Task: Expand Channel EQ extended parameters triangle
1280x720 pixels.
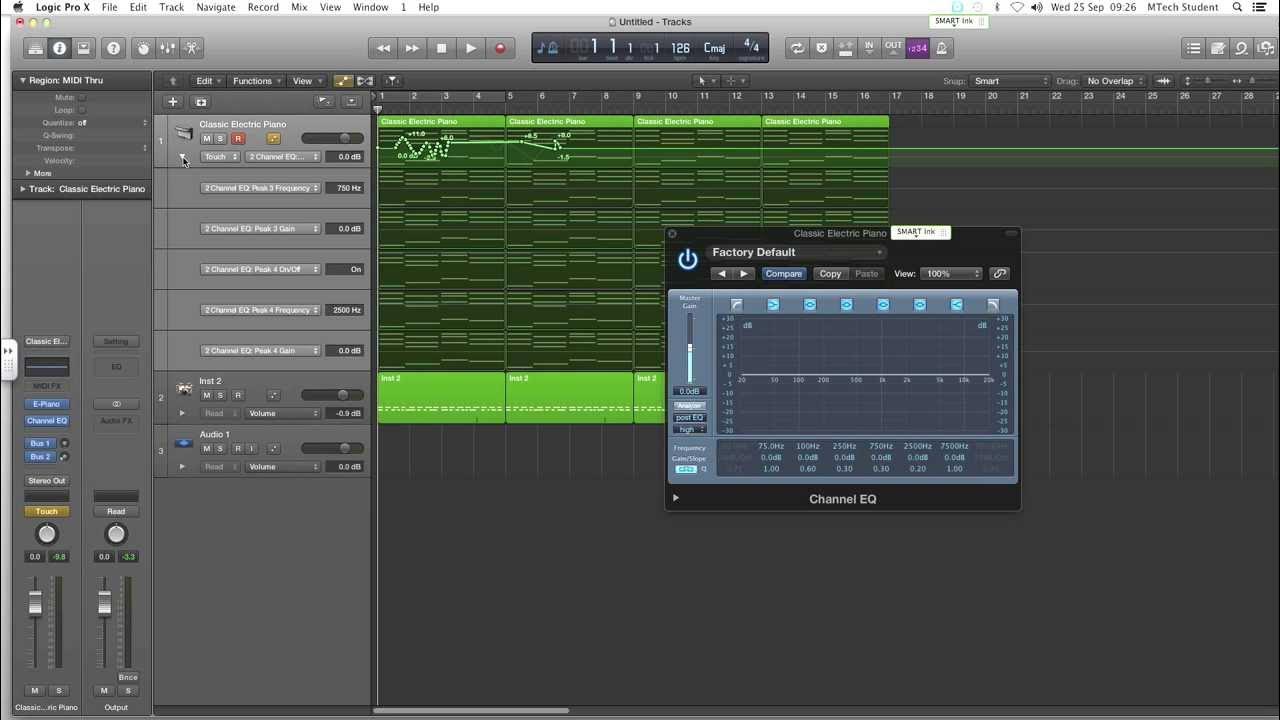Action: pyautogui.click(x=676, y=497)
